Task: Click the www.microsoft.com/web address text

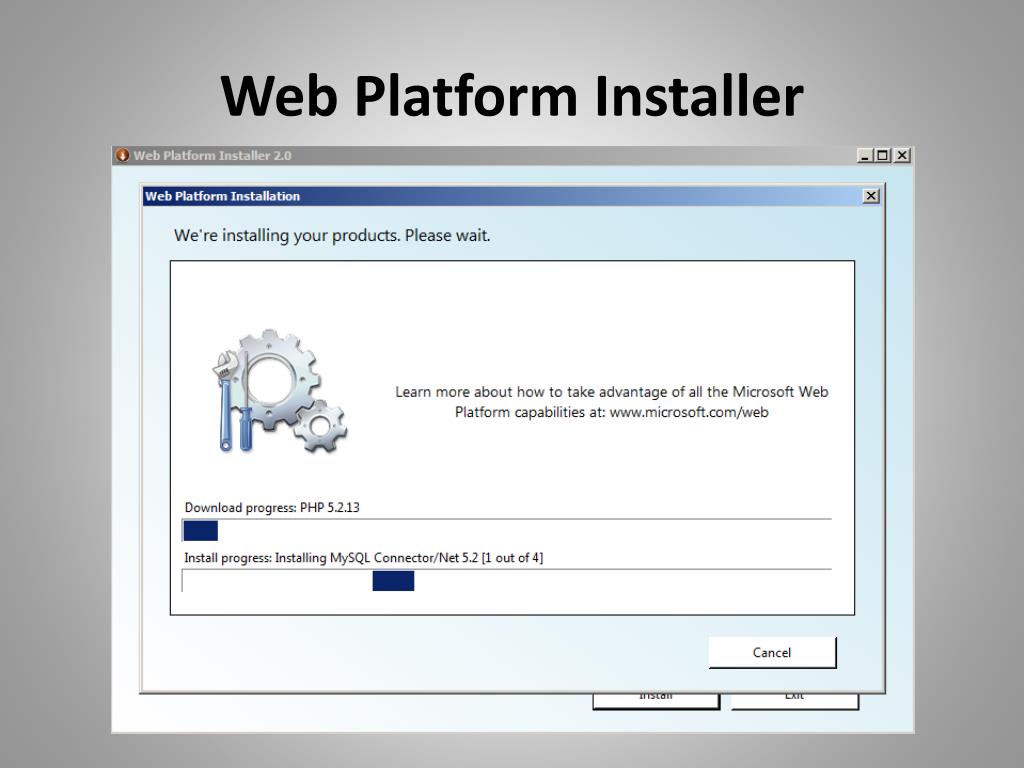Action: [x=689, y=412]
